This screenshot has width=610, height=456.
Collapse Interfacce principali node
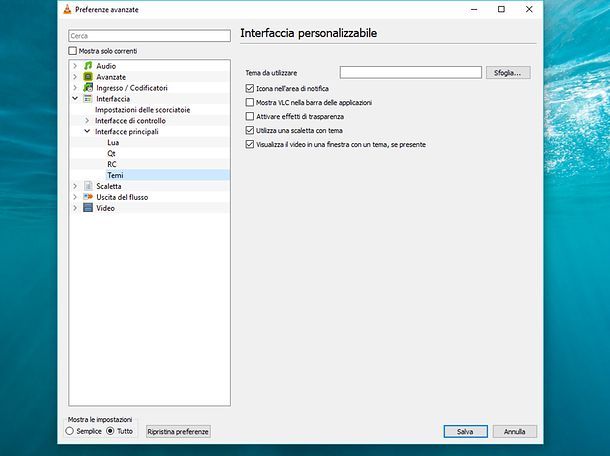pos(87,132)
